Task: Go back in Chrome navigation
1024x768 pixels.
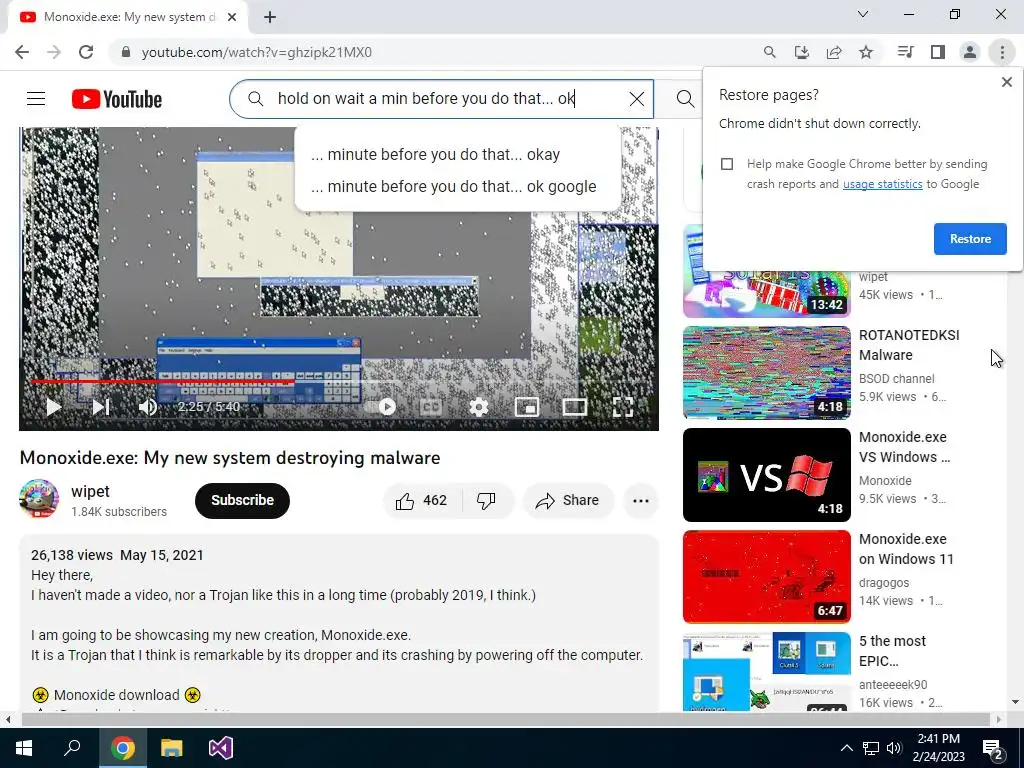Action: point(22,52)
